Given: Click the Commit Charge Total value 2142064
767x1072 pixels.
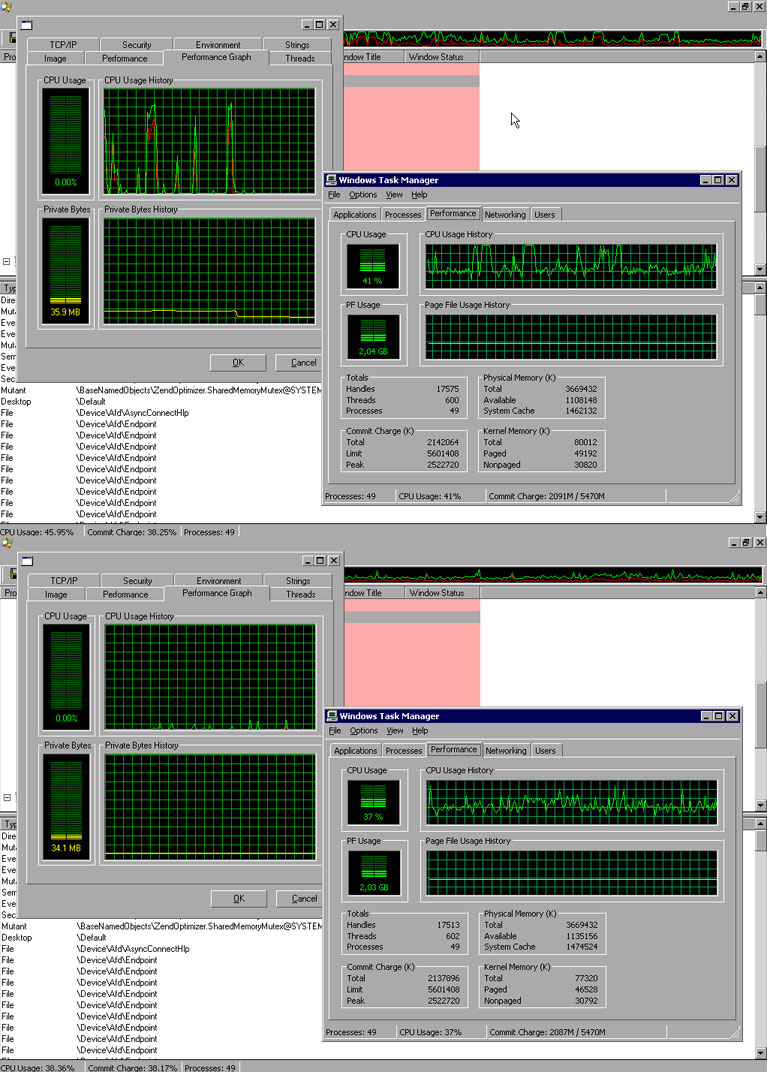Looking at the screenshot, I should [x=443, y=442].
